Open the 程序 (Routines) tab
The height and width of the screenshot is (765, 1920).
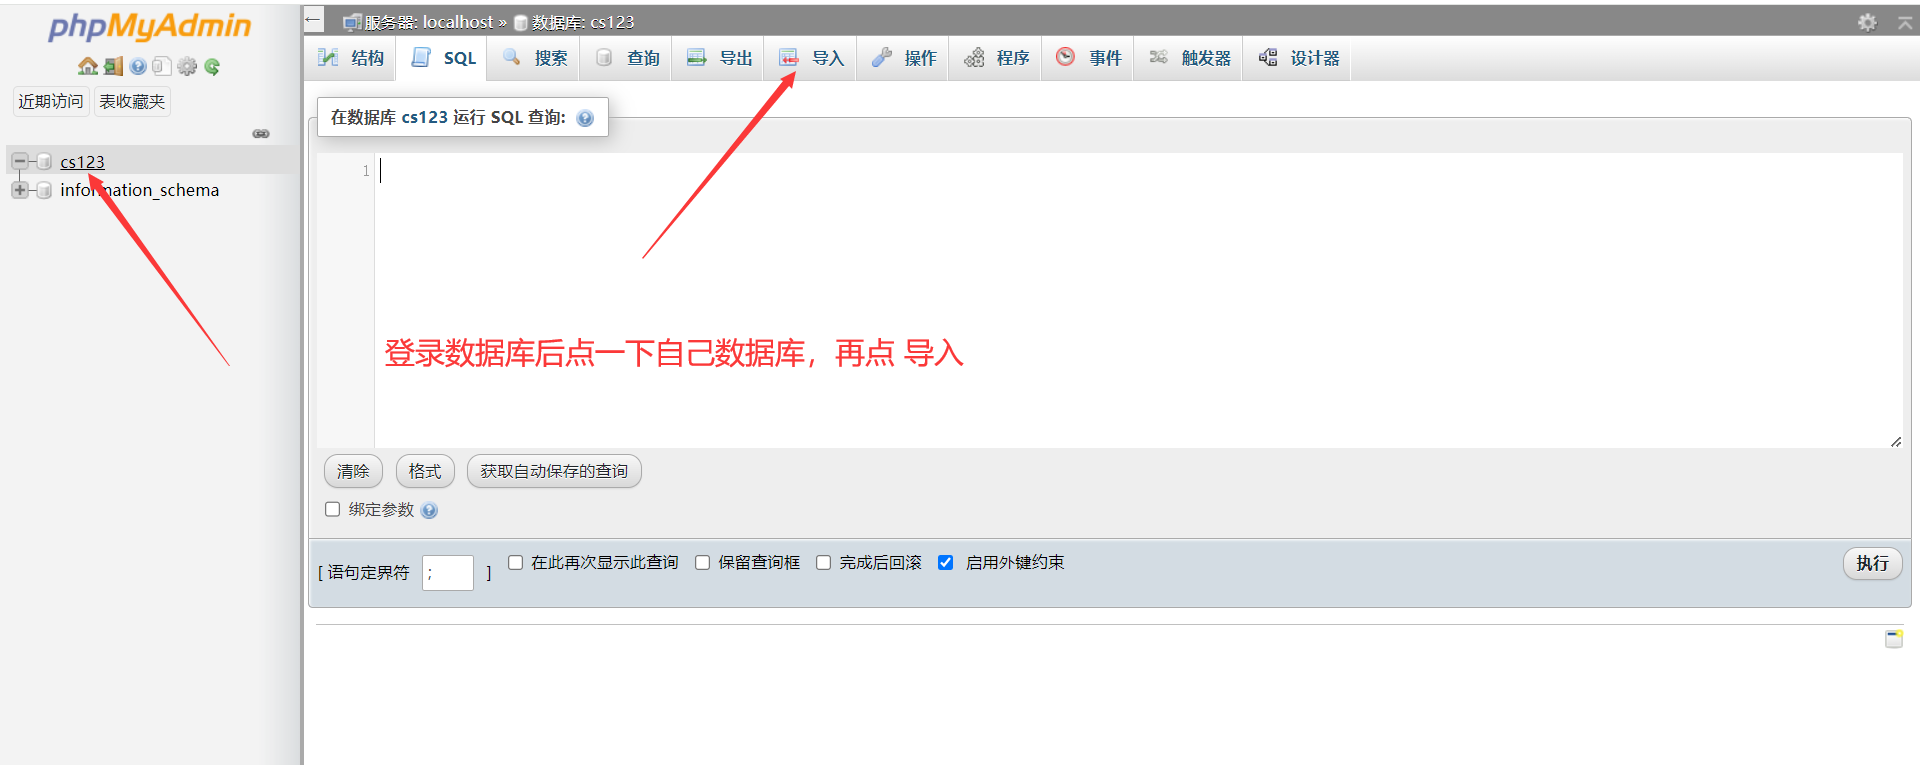996,58
